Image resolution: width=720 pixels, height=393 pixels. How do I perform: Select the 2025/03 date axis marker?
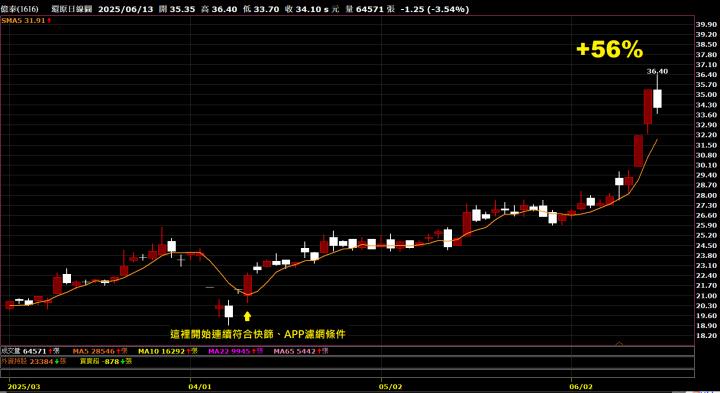tap(24, 387)
